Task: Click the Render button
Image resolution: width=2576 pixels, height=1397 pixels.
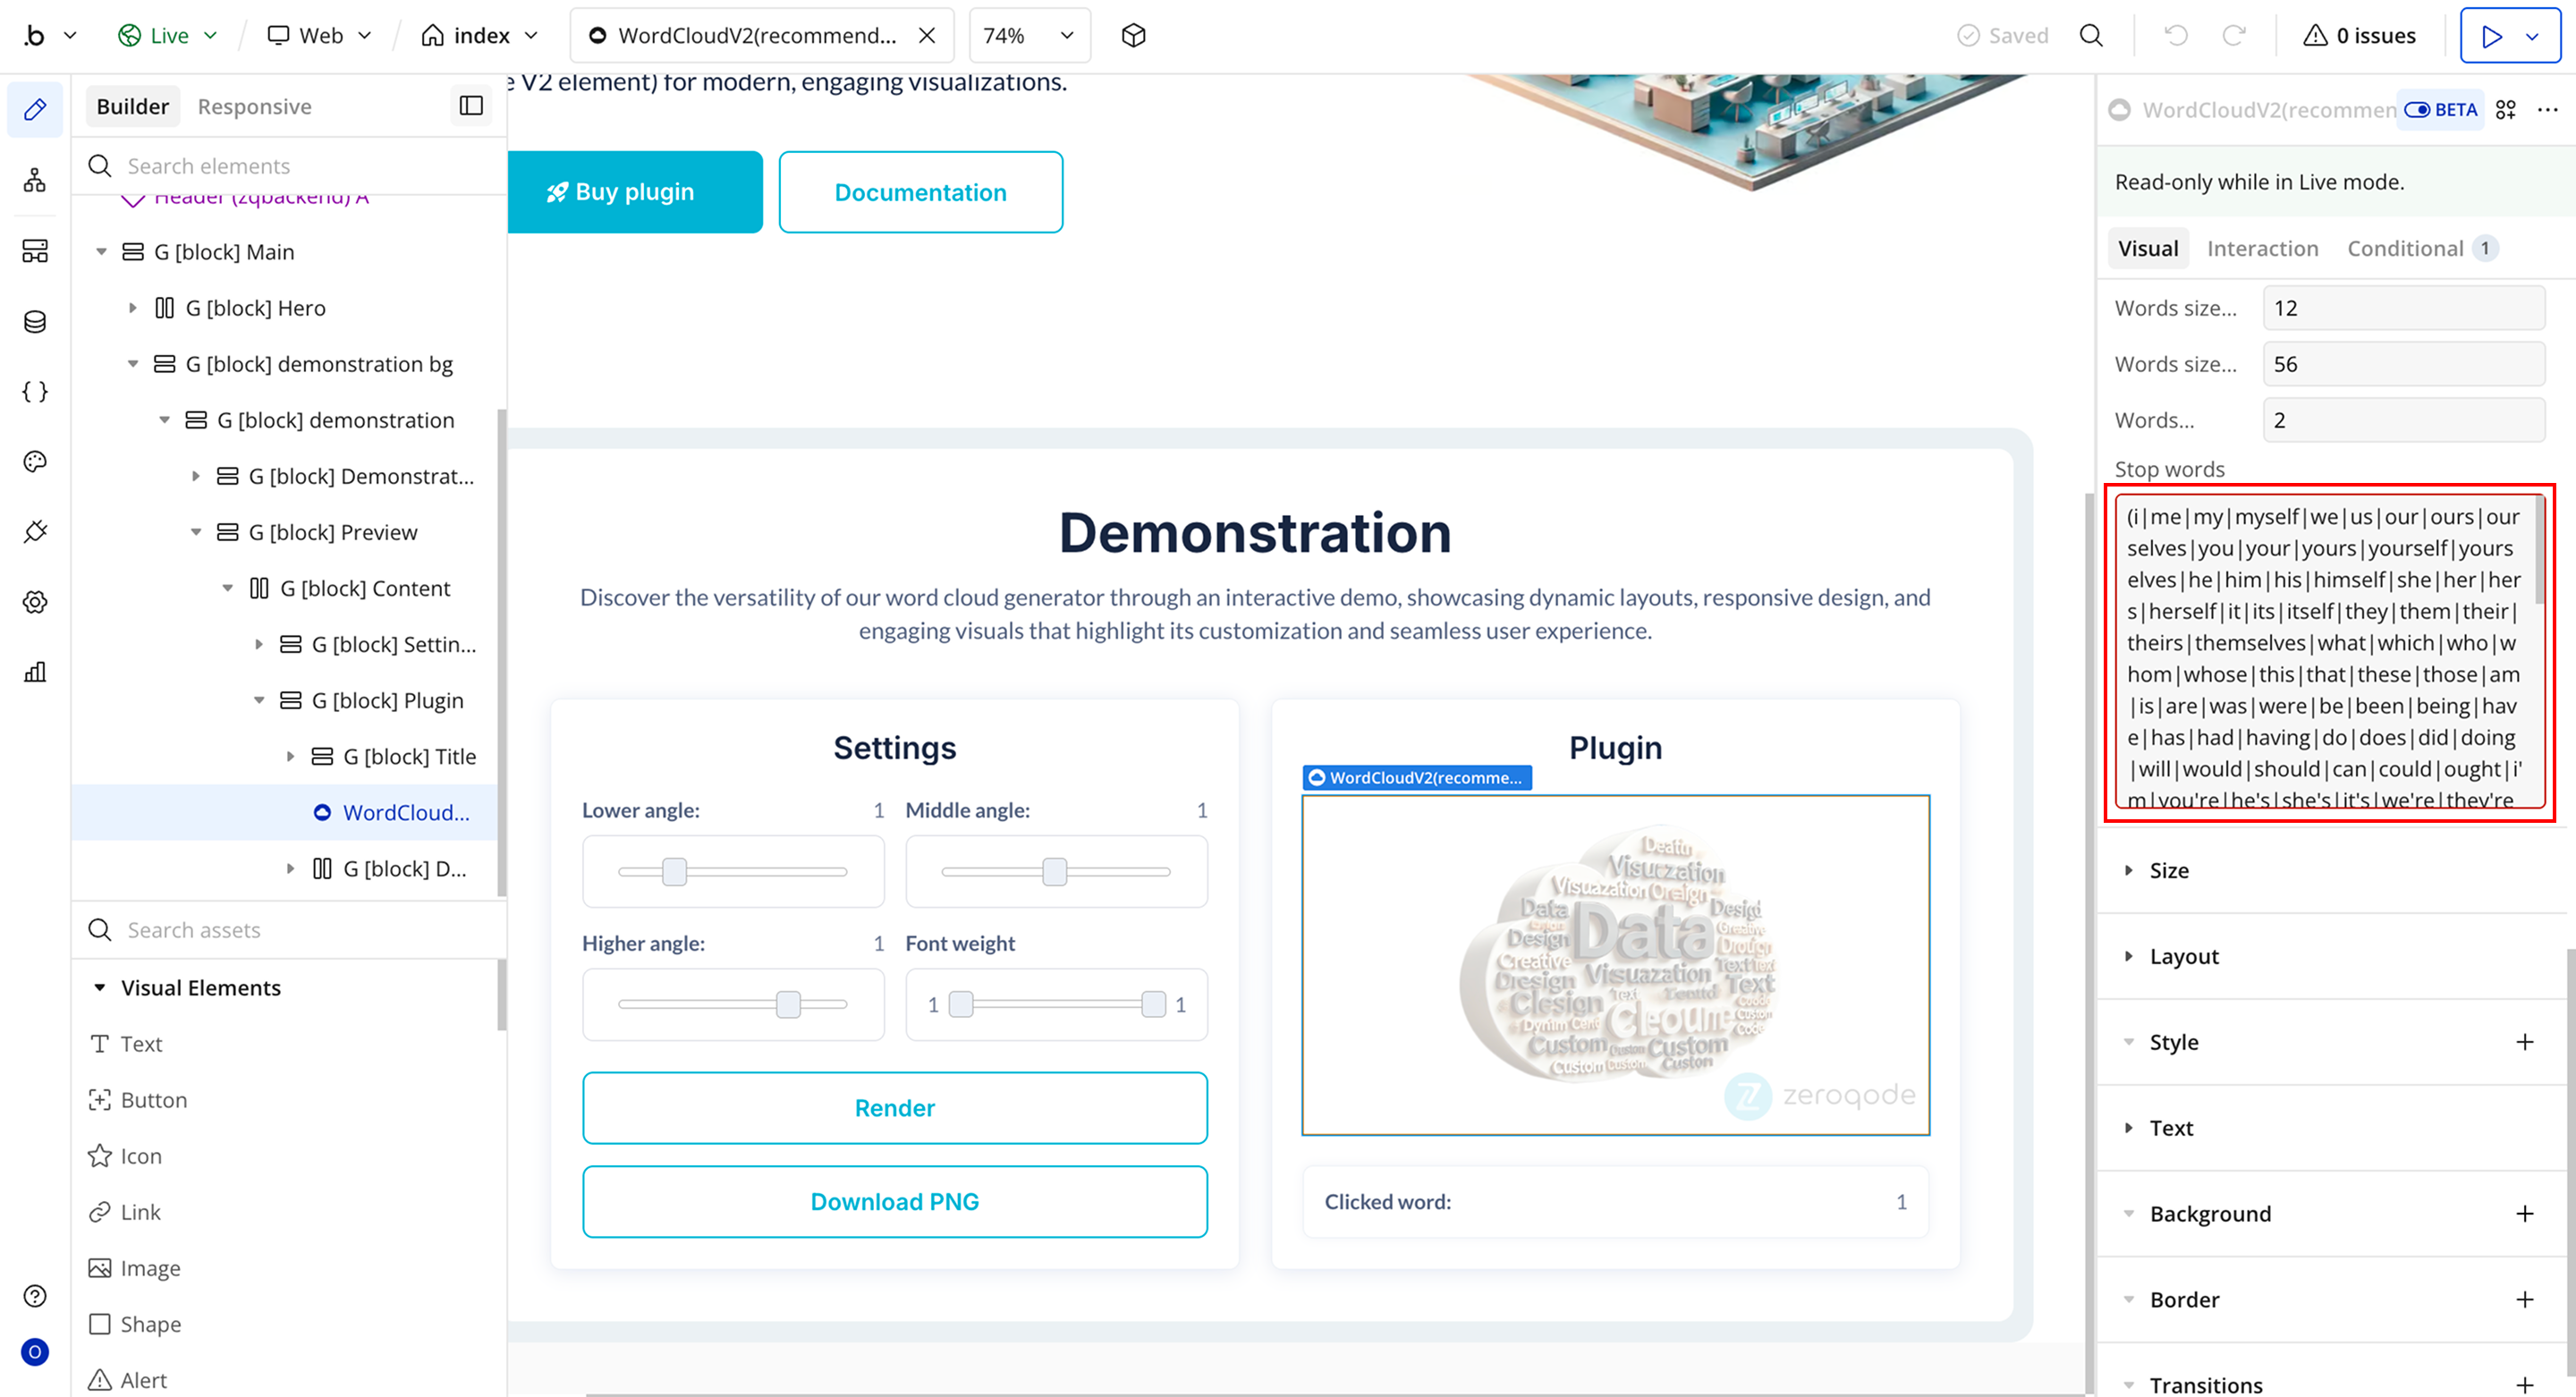Action: [x=894, y=1108]
